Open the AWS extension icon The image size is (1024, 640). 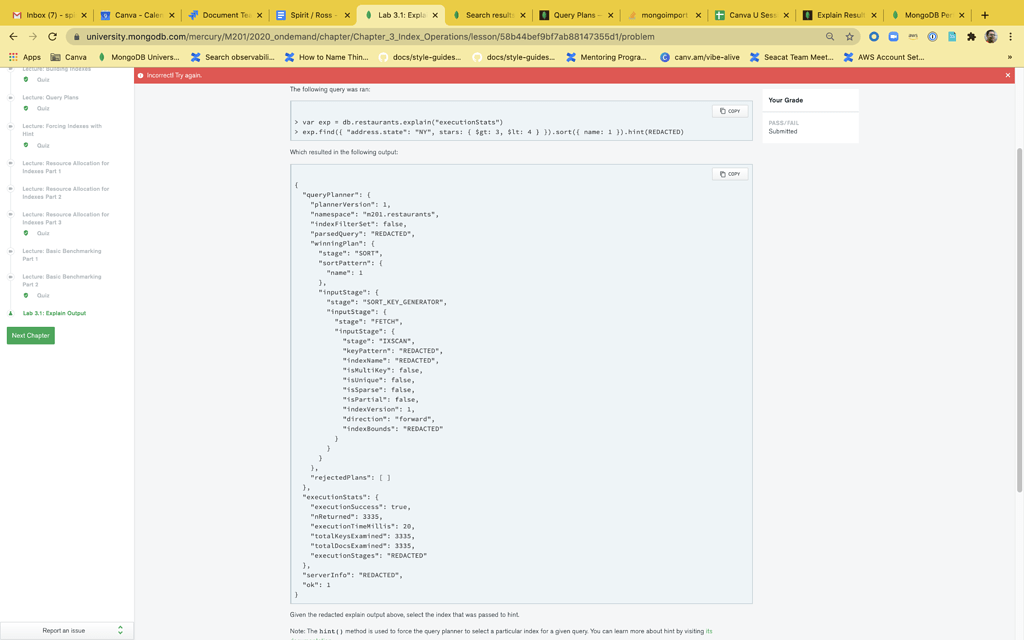click(913, 37)
